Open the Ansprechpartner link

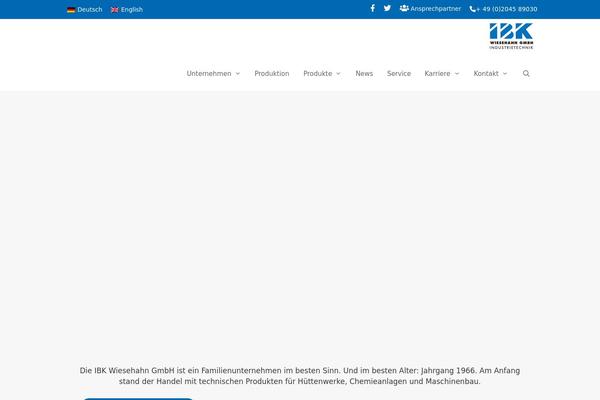435,9
